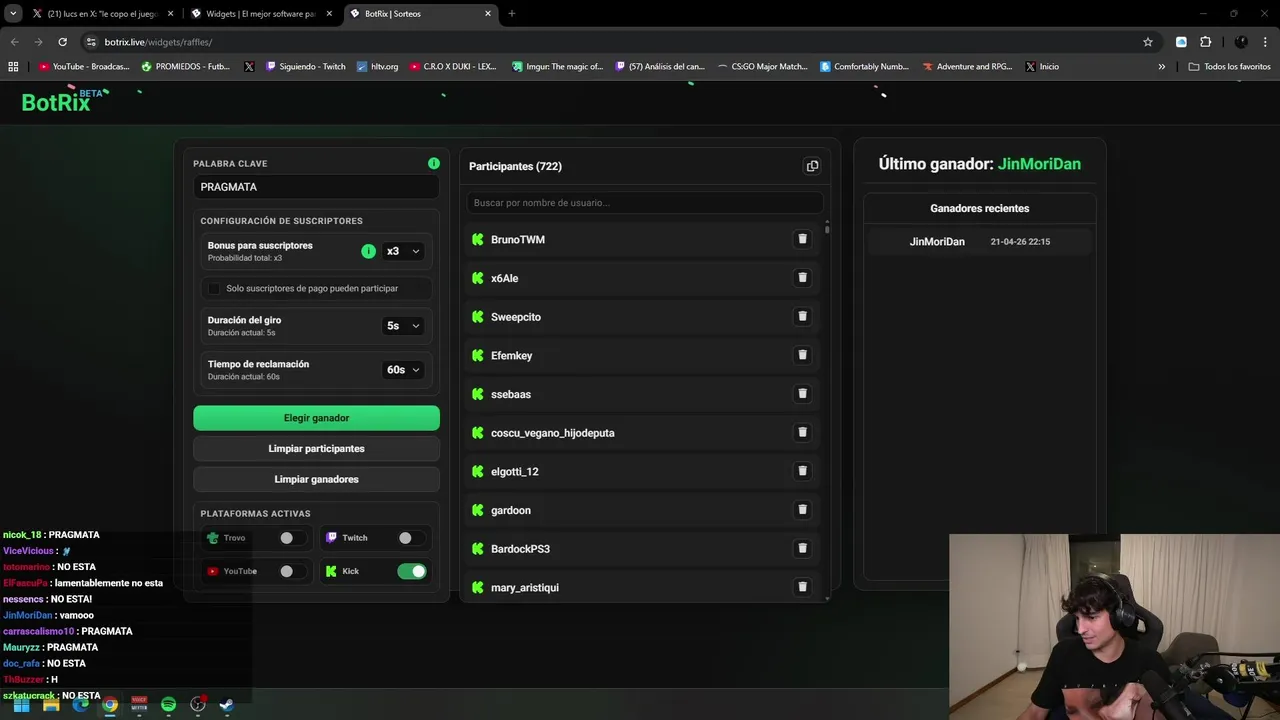Remove ssebaas via trash icon
Image resolution: width=1280 pixels, height=720 pixels.
point(802,394)
